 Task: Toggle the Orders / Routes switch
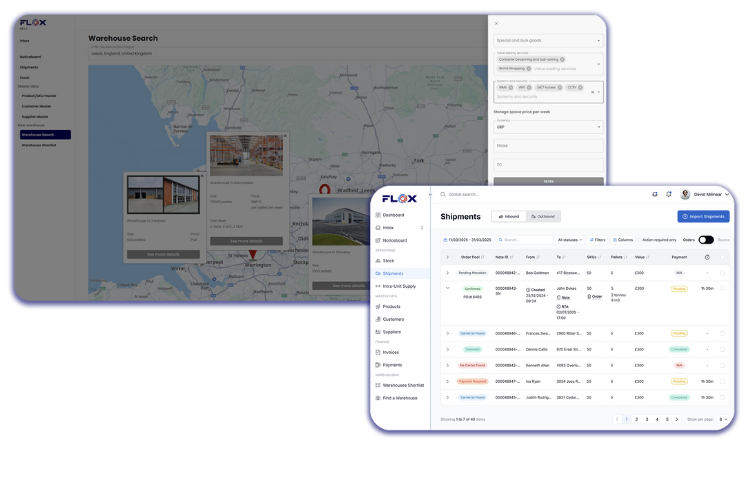pos(706,240)
